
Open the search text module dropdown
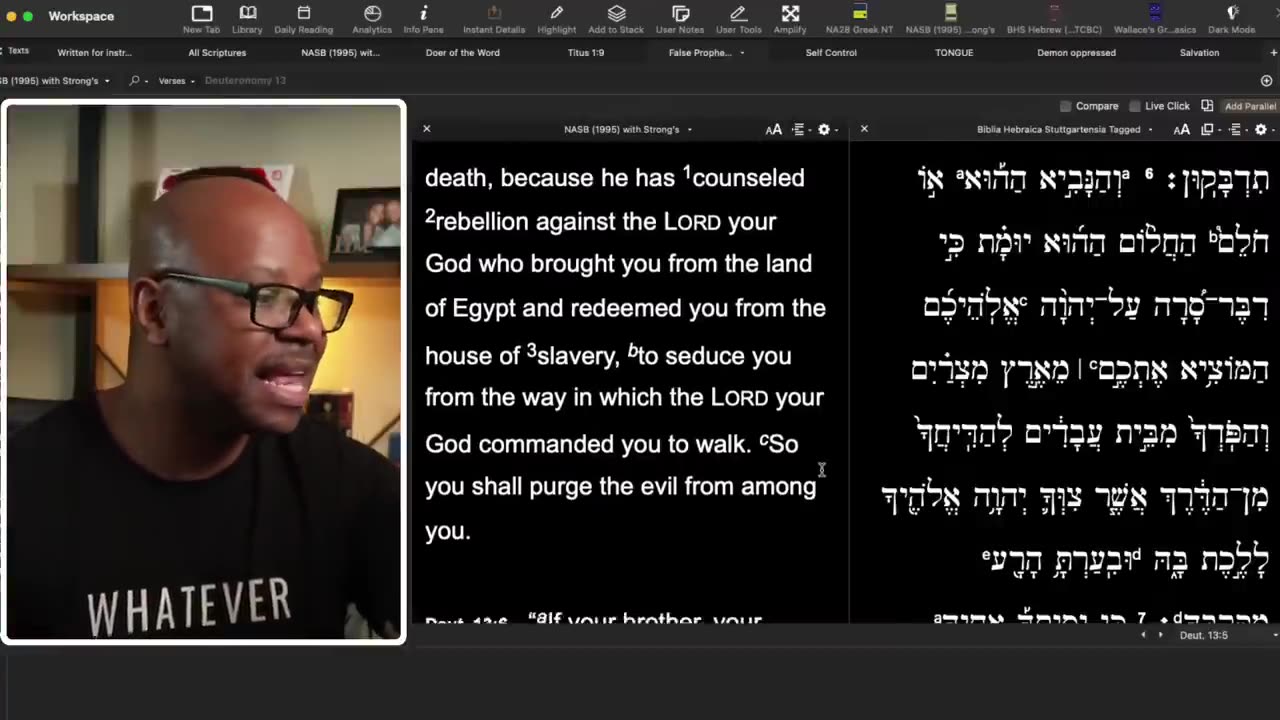[55, 80]
